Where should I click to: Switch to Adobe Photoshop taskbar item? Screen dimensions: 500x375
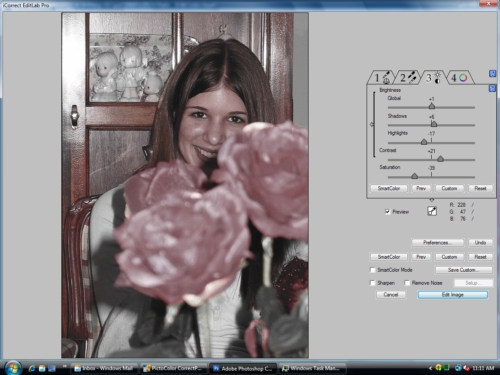pyautogui.click(x=243, y=368)
